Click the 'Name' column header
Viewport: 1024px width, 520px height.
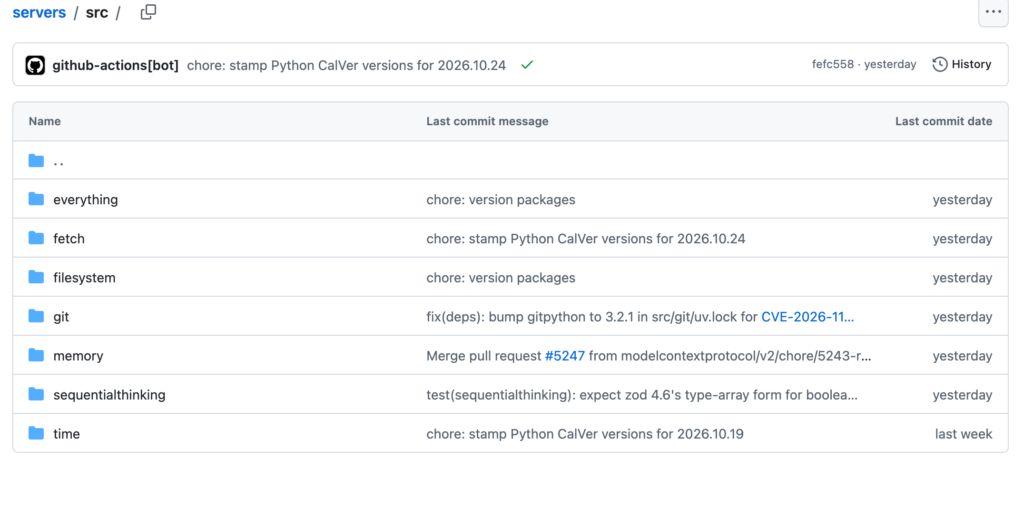pyautogui.click(x=44, y=121)
